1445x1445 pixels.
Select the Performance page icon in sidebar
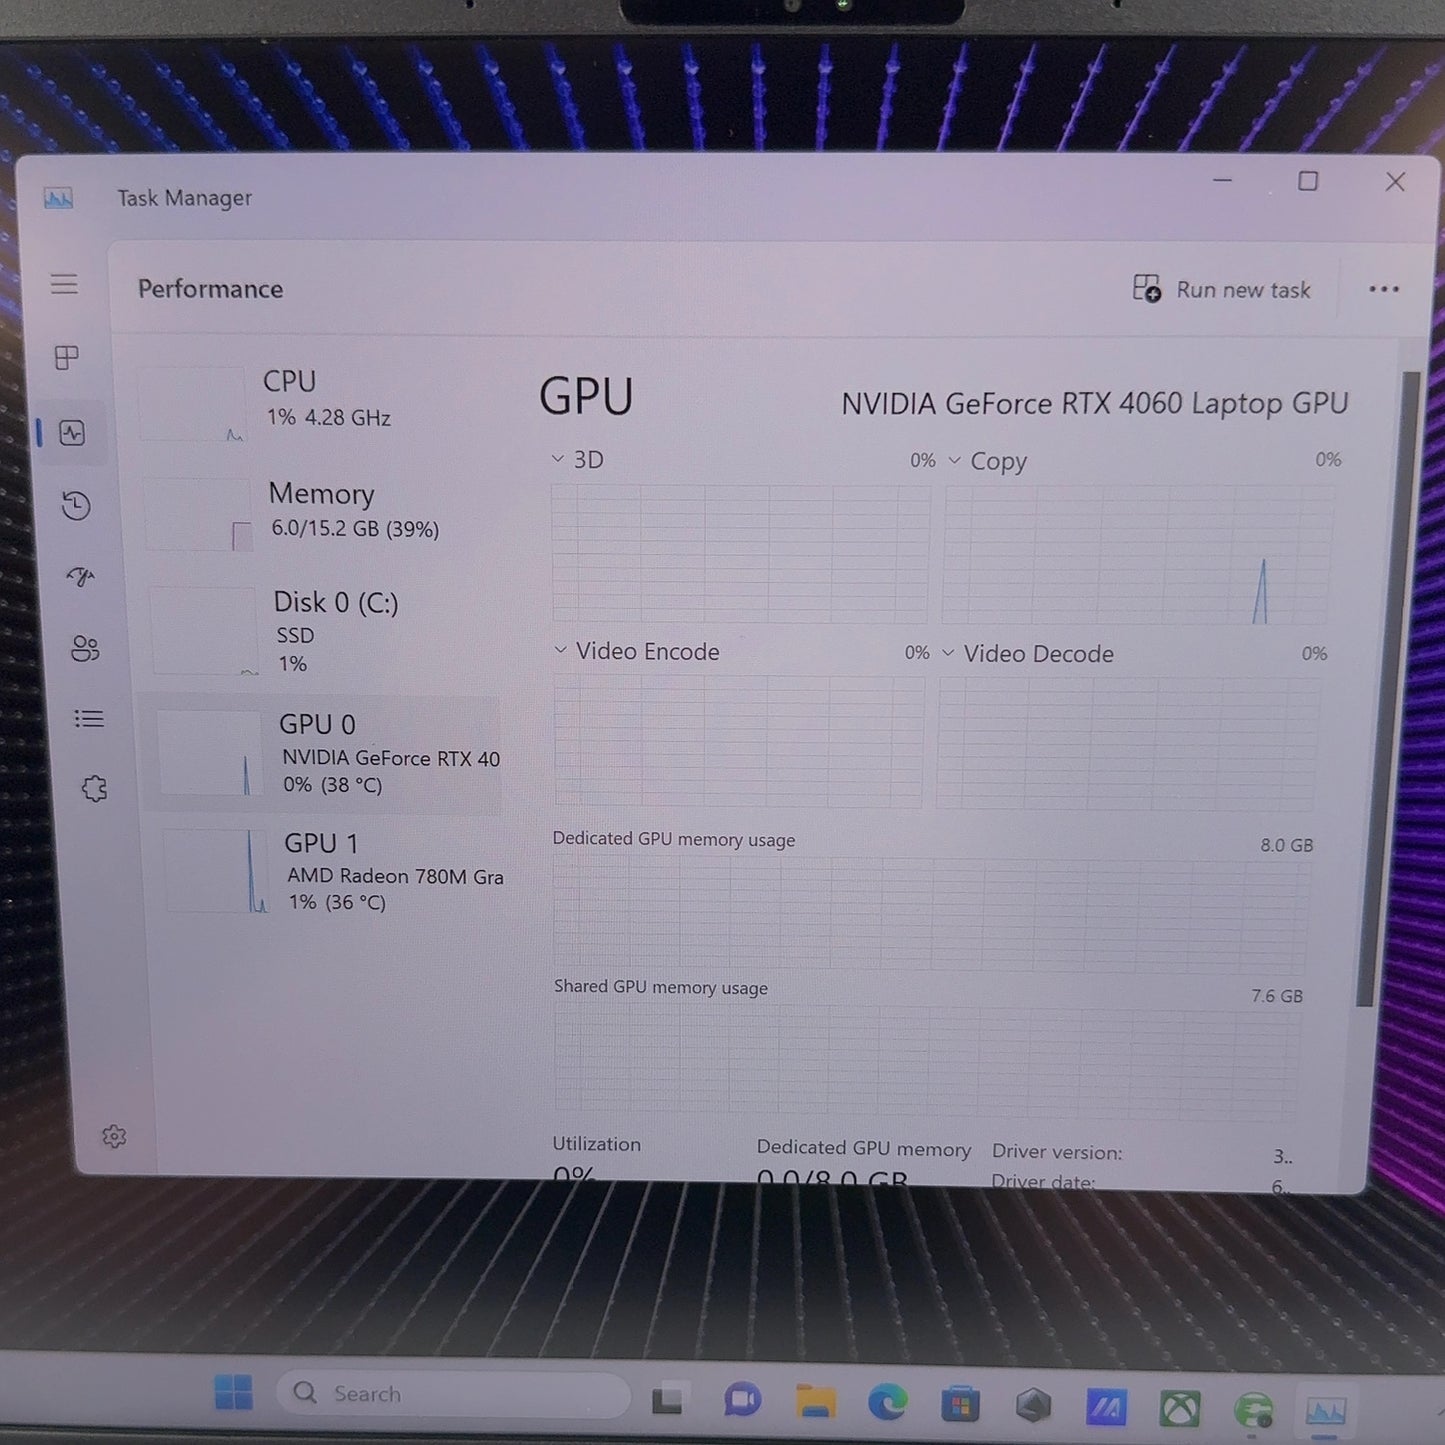72,433
